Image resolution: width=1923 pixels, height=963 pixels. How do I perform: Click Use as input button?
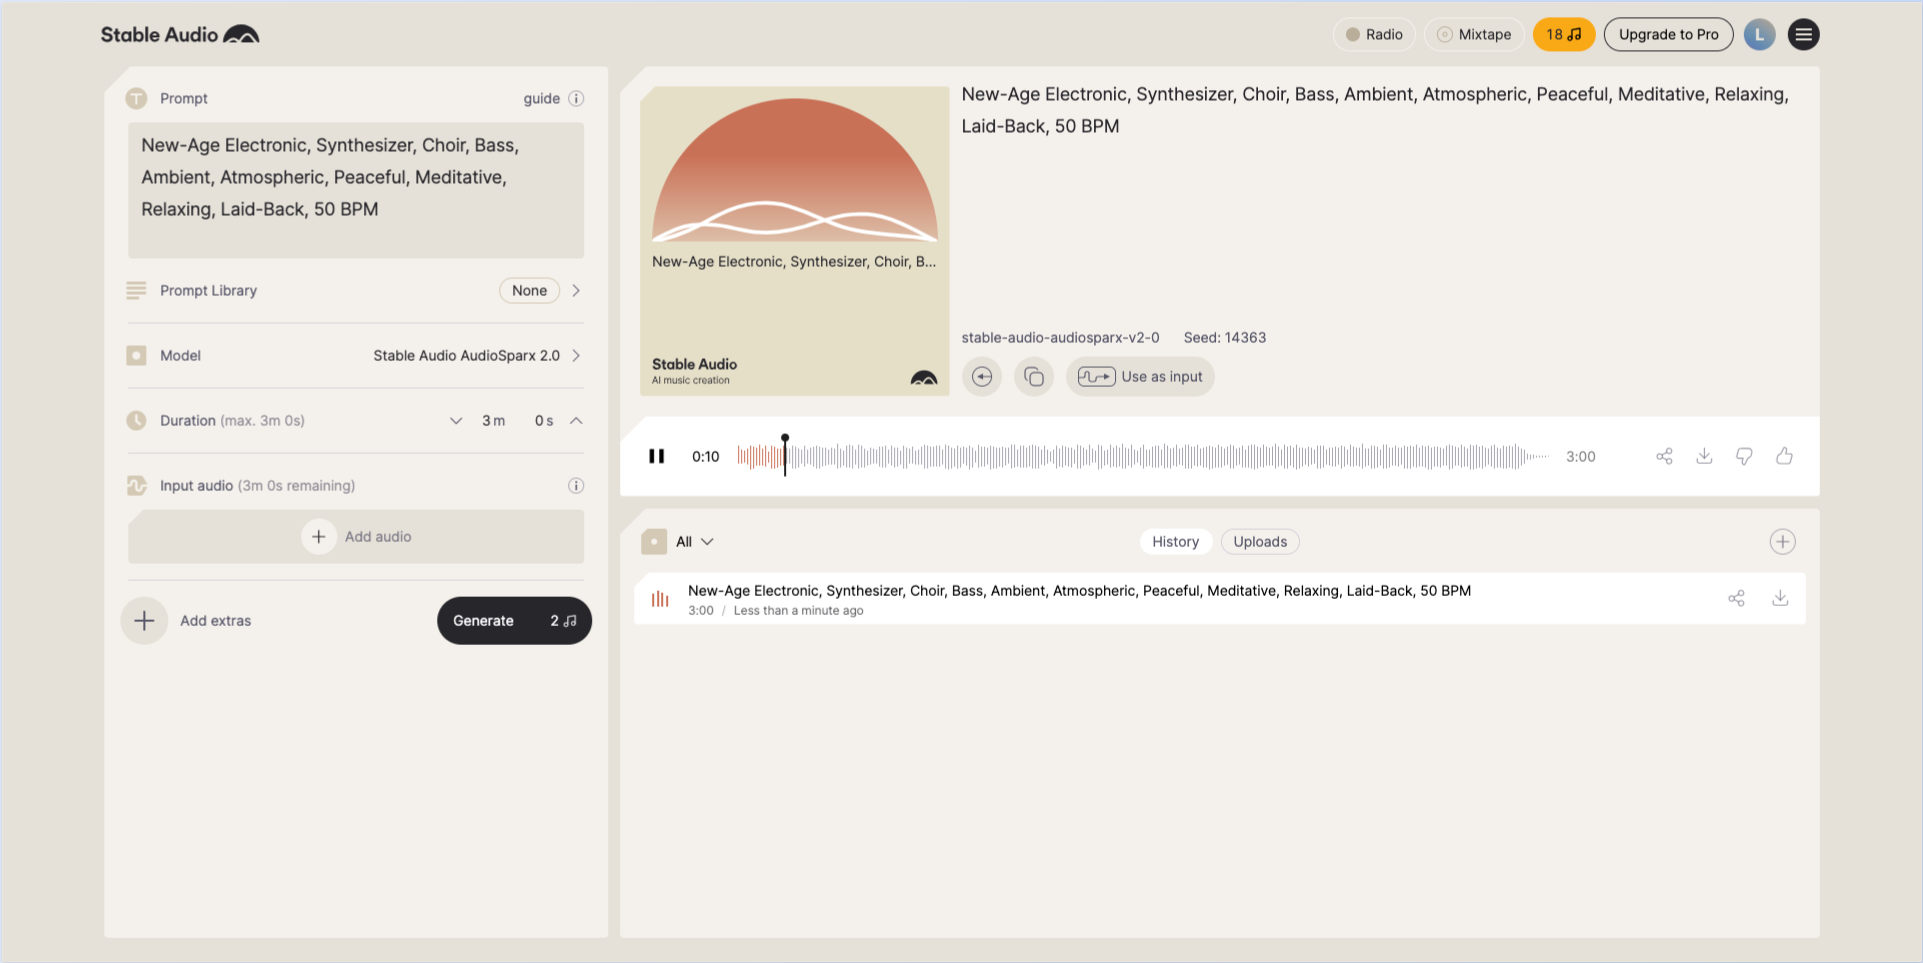(1140, 376)
